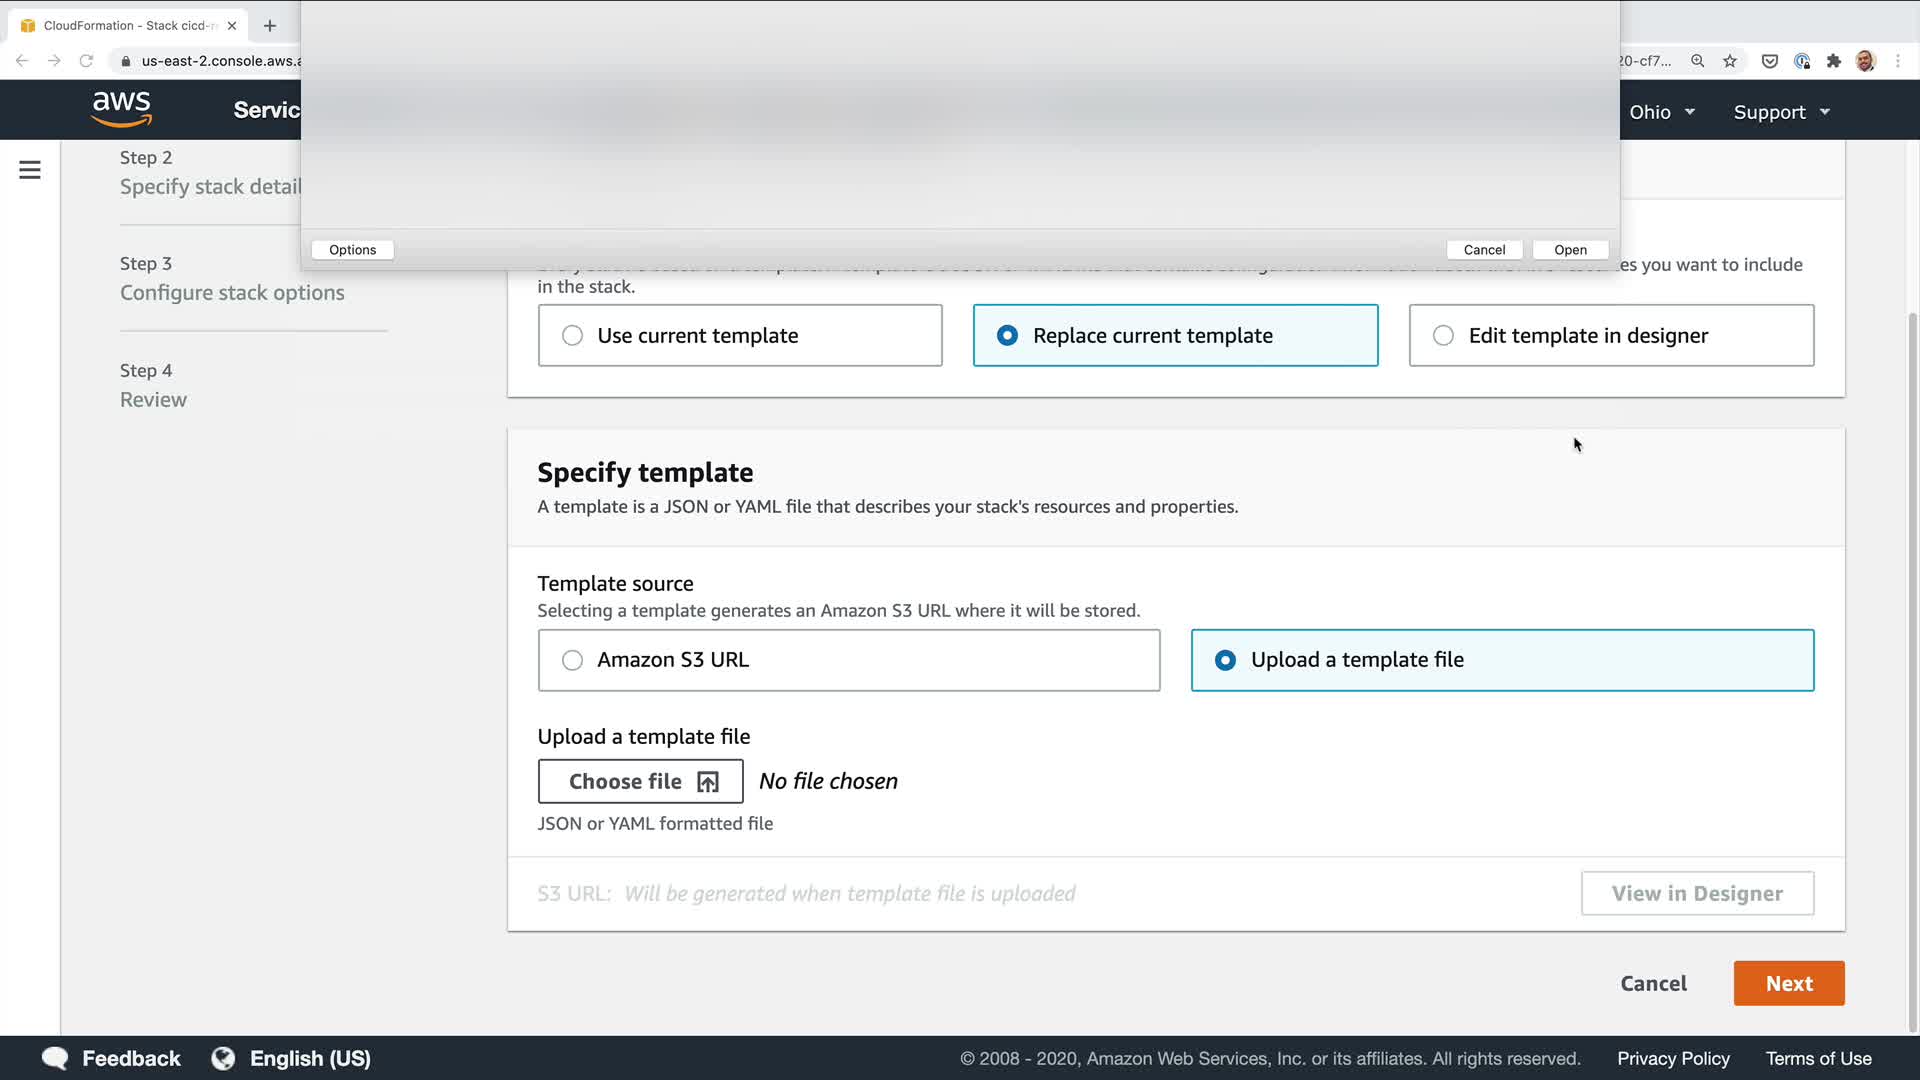Click the 1Password extension icon
This screenshot has width=1920, height=1080.
coord(1801,61)
